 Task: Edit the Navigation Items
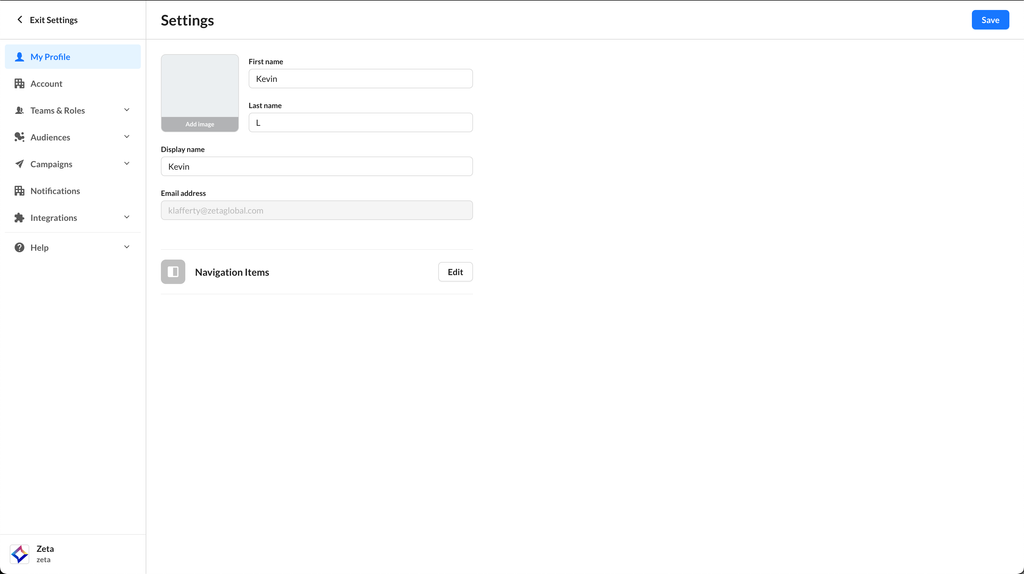(455, 272)
